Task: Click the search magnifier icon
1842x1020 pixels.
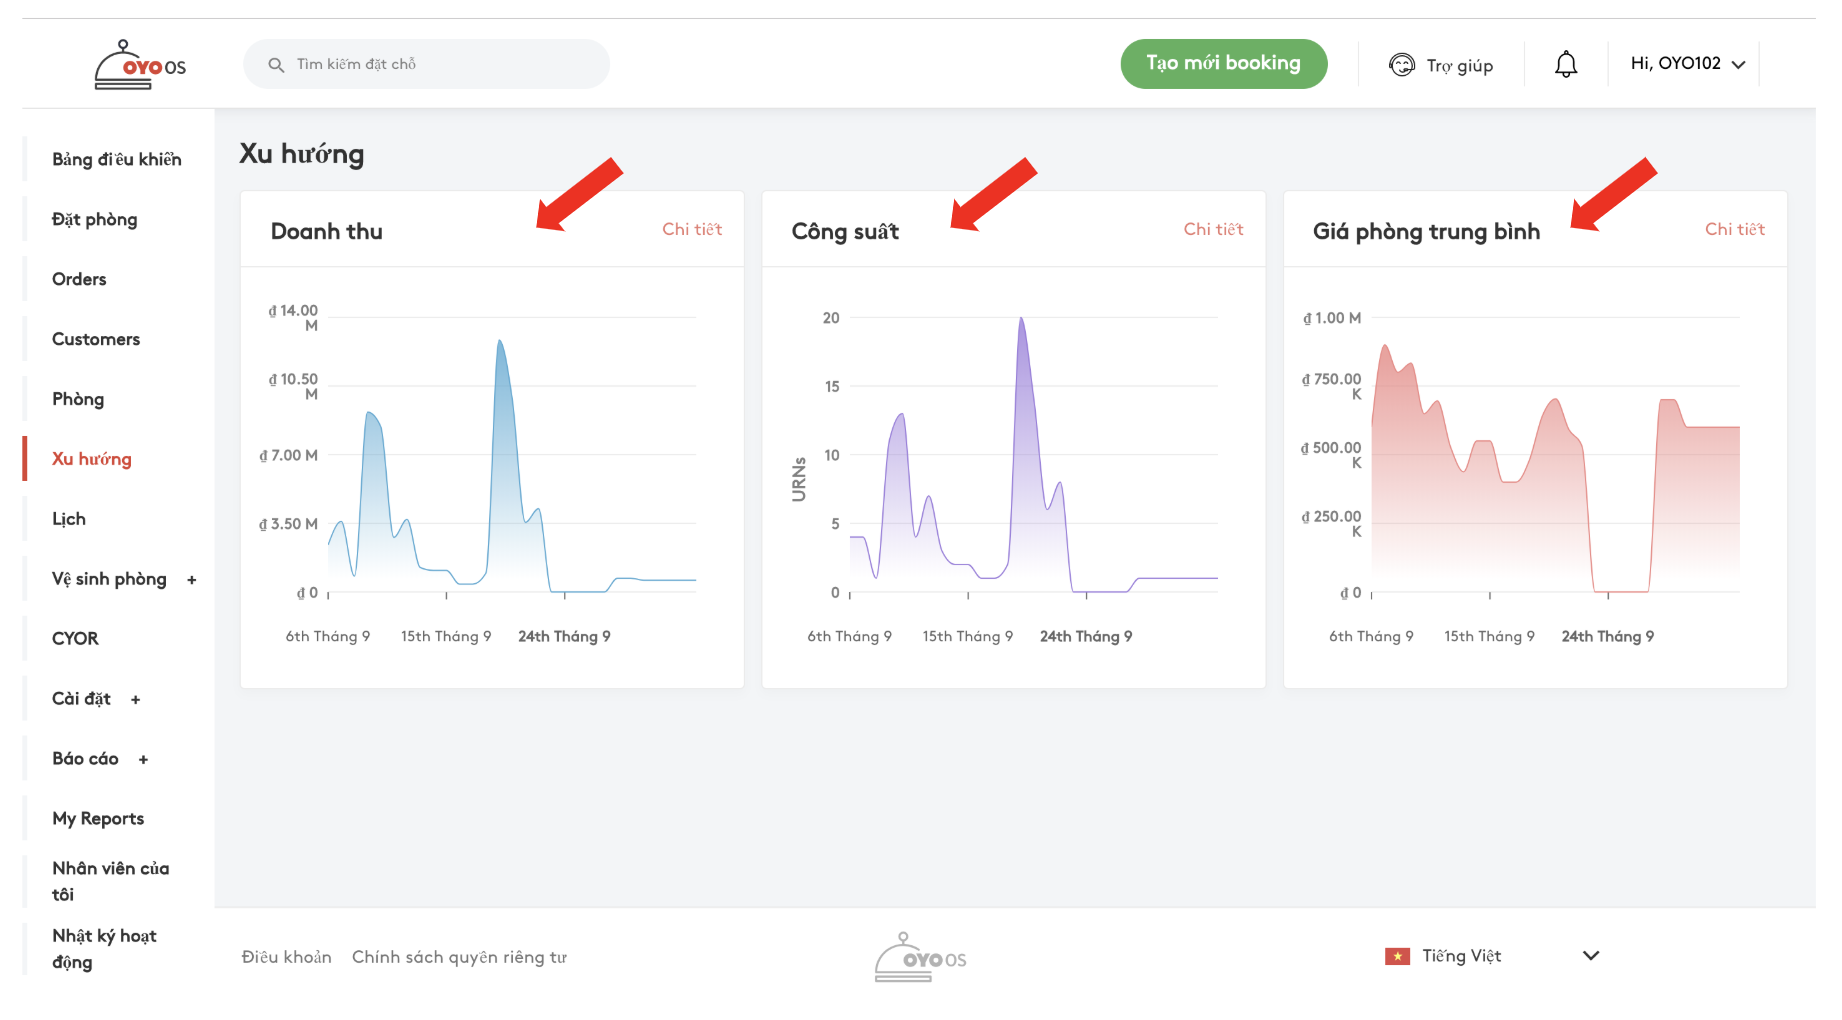Action: pyautogui.click(x=276, y=65)
